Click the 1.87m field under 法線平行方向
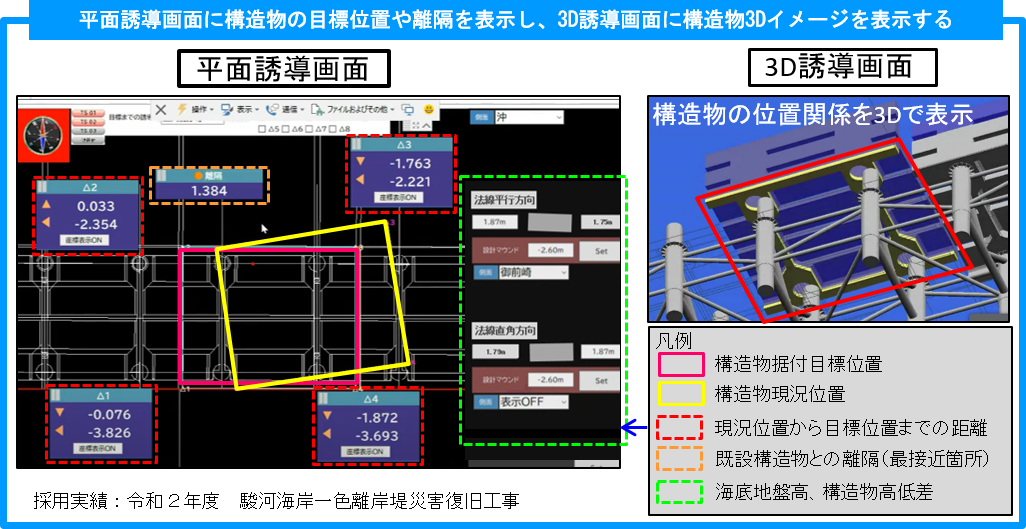1026x529 pixels. (495, 223)
